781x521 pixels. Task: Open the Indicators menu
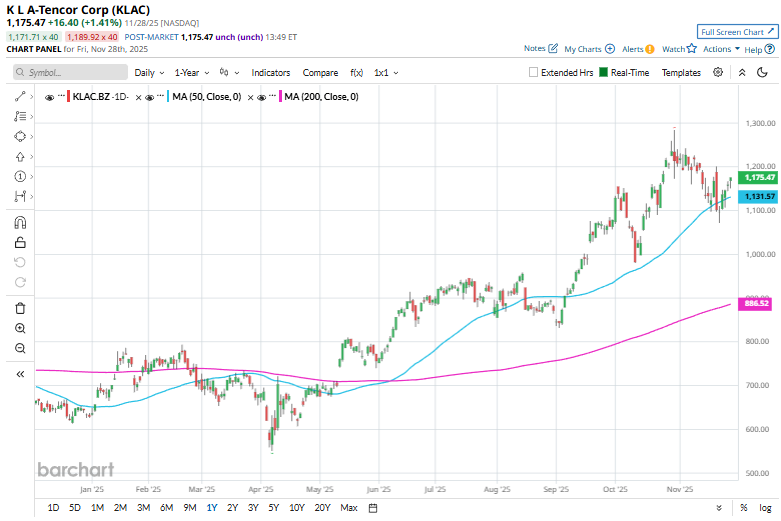point(271,73)
